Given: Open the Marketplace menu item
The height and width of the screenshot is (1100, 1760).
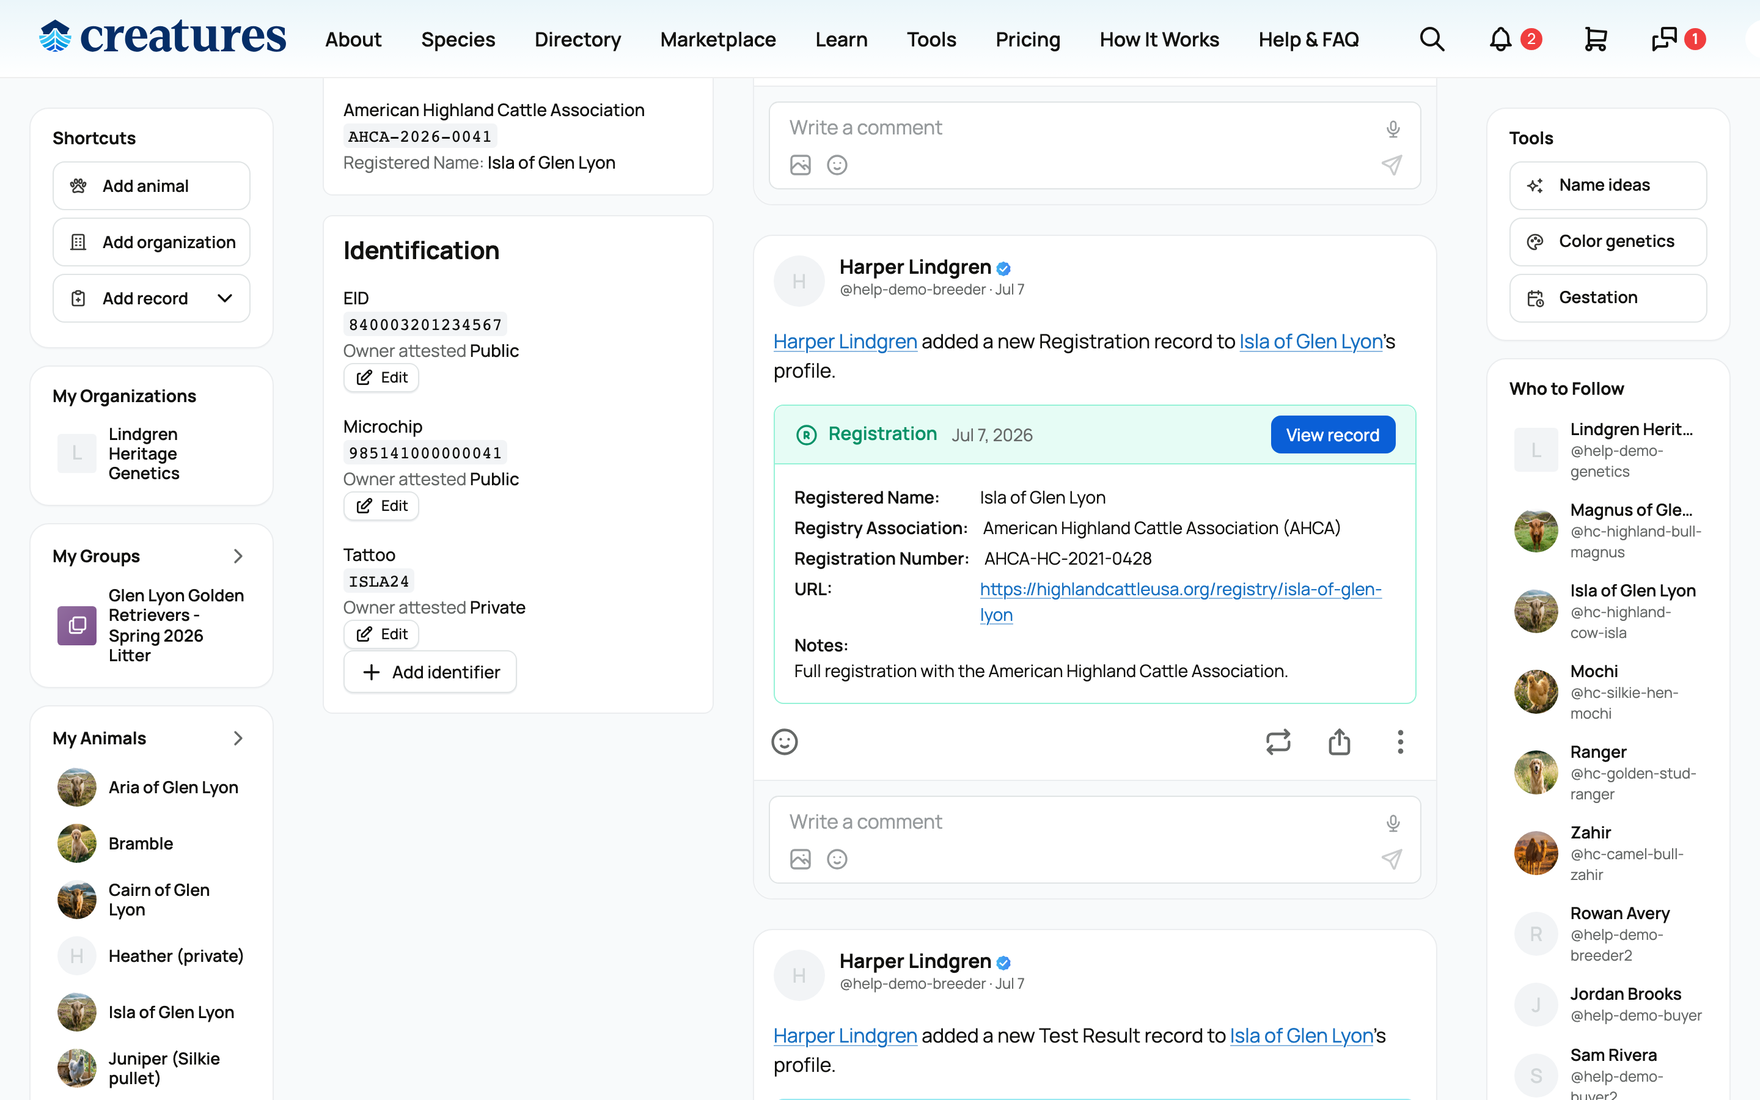Looking at the screenshot, I should point(718,39).
